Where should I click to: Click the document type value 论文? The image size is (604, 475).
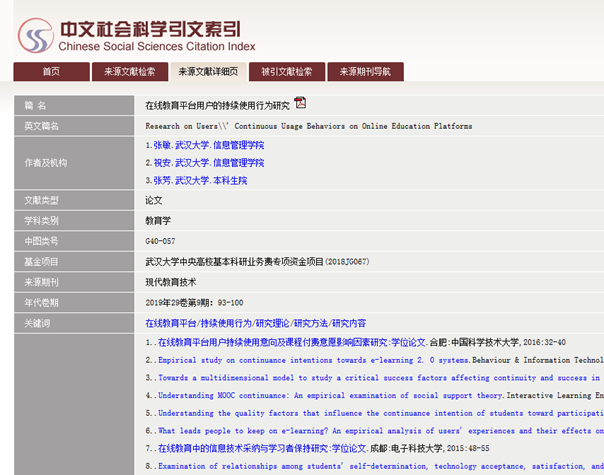click(154, 200)
